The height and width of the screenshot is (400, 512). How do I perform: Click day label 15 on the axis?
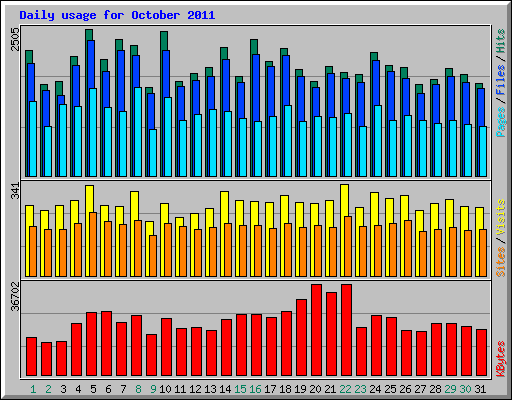(240, 389)
